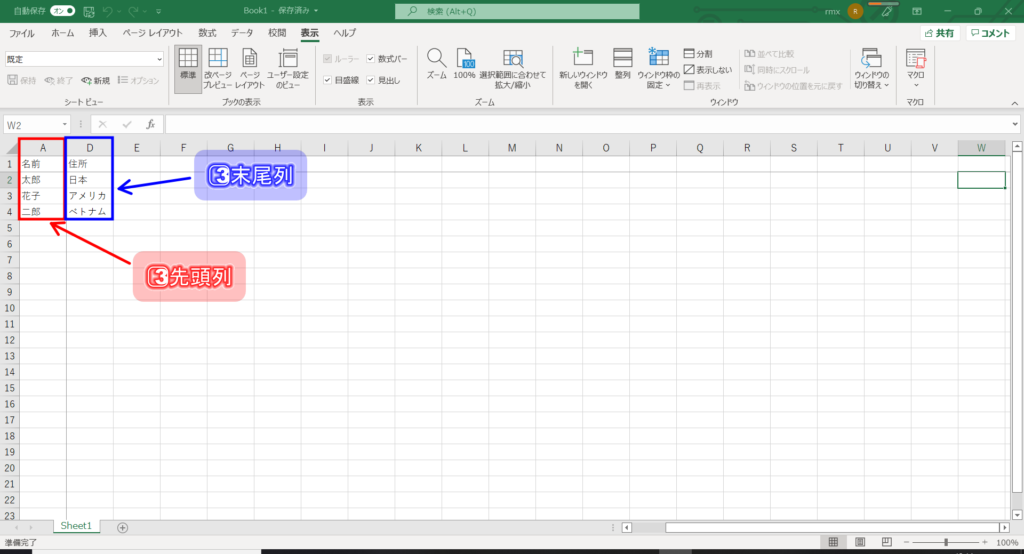
Task: Toggle the 見出し headings checkbox
Action: tap(371, 80)
